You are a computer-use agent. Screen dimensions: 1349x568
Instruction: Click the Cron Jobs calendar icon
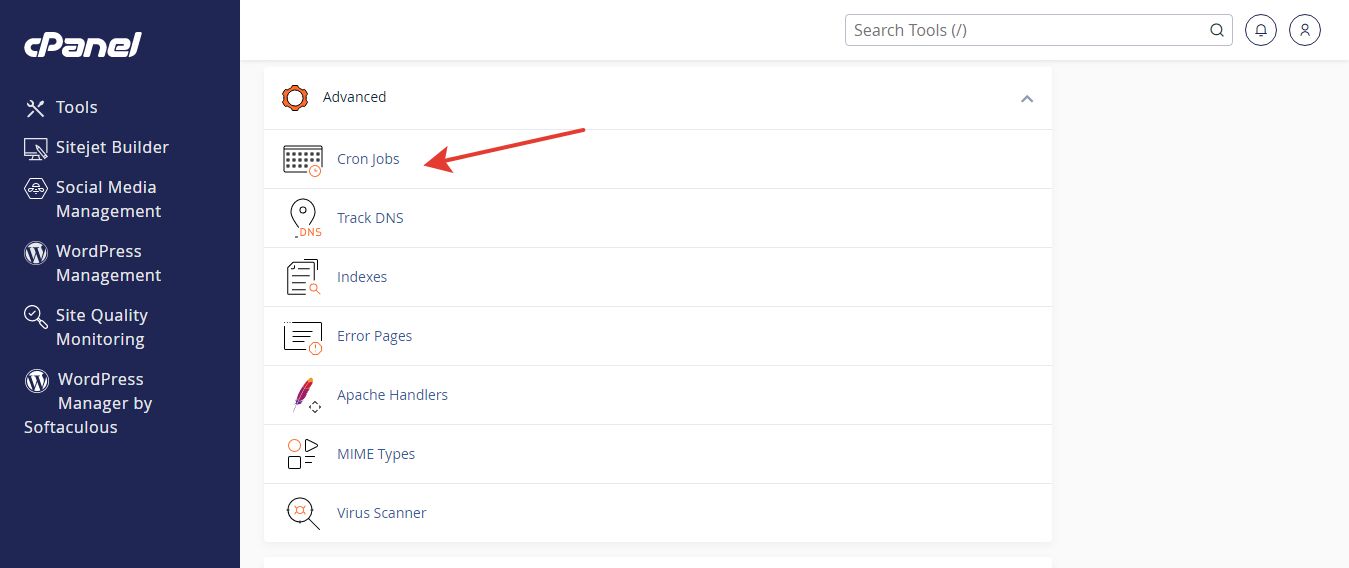pos(302,160)
